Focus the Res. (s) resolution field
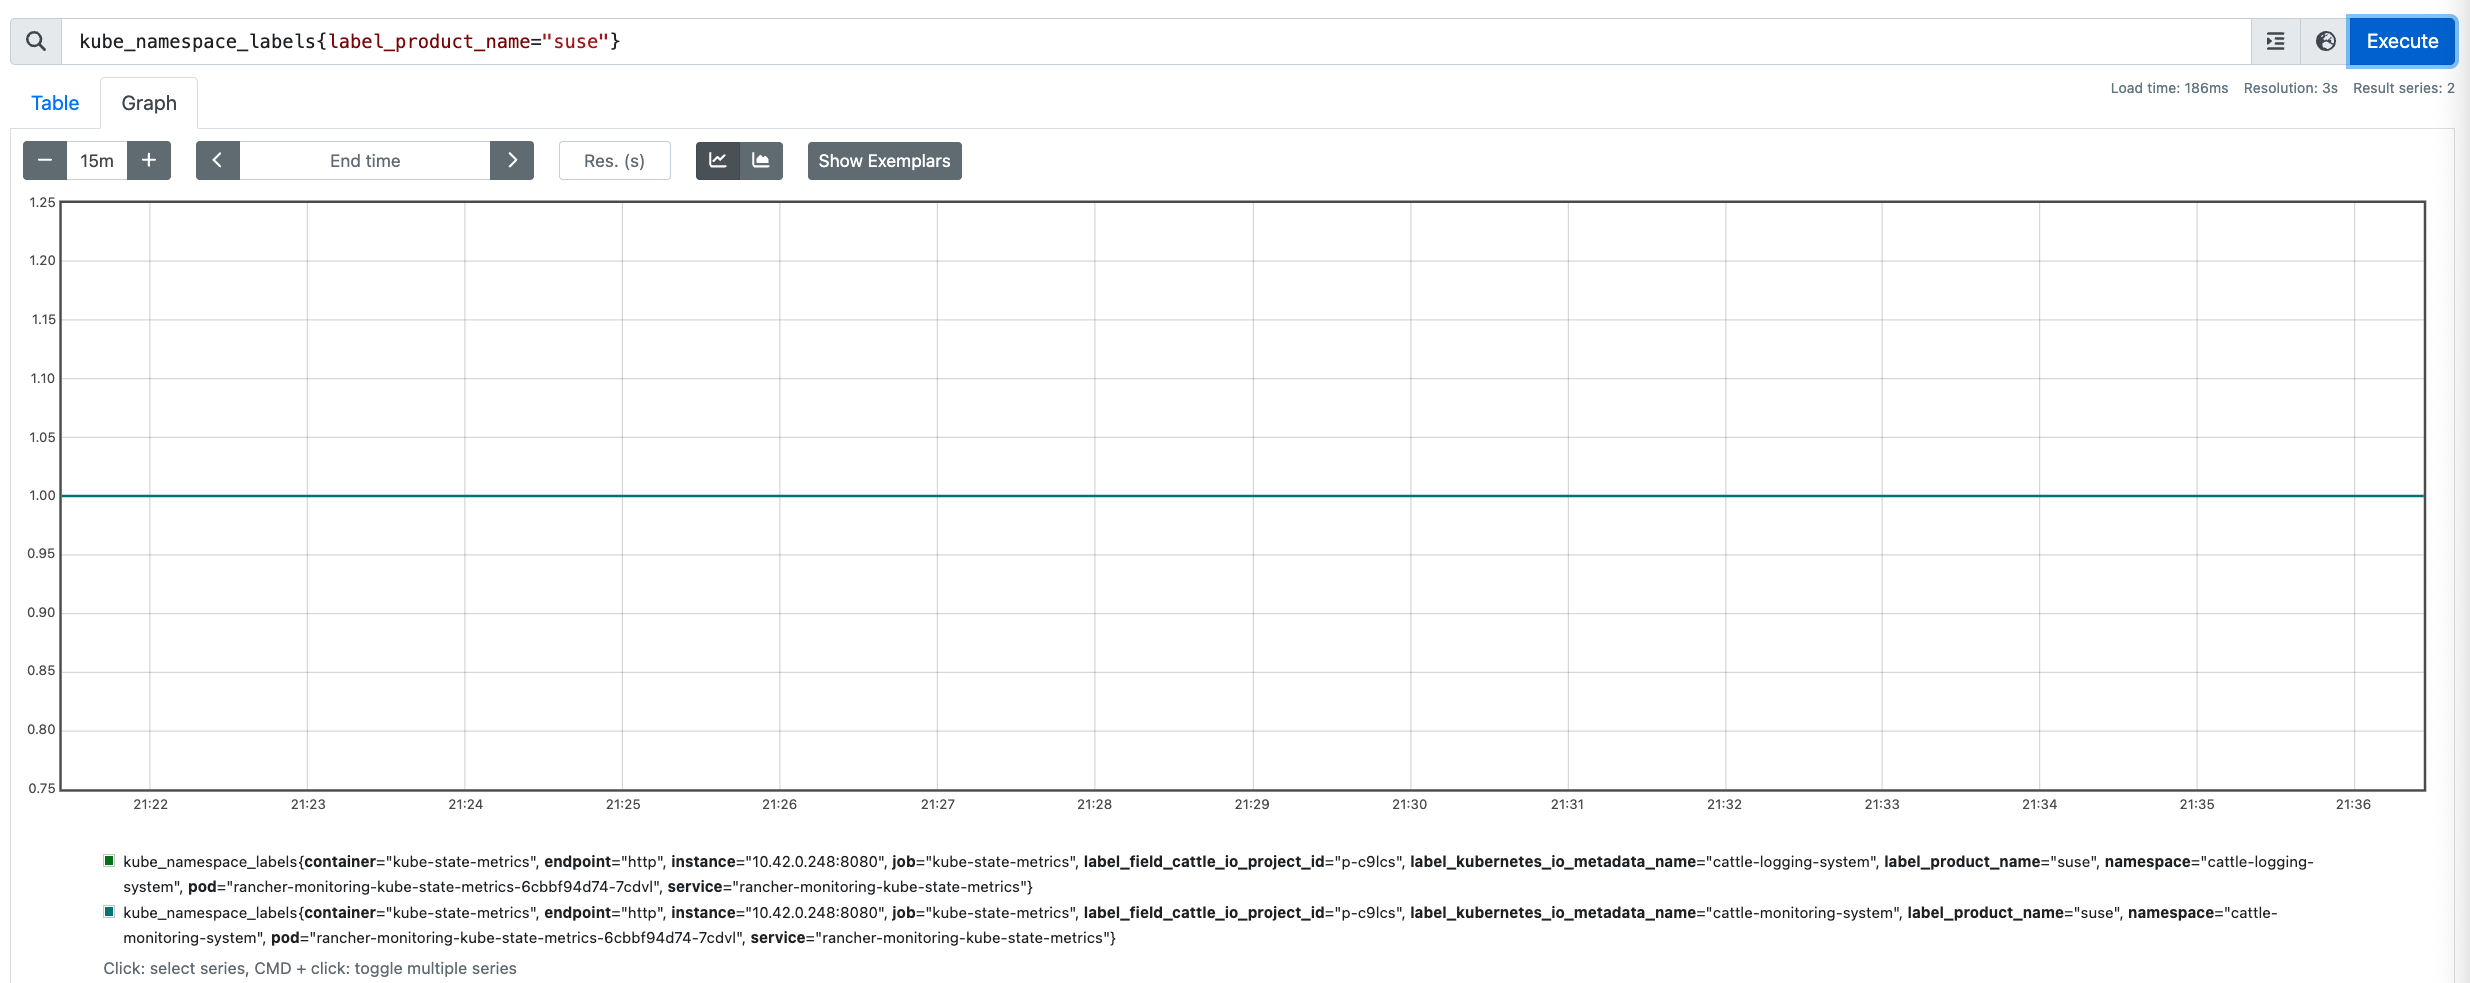This screenshot has width=2470, height=983. (x=614, y=161)
